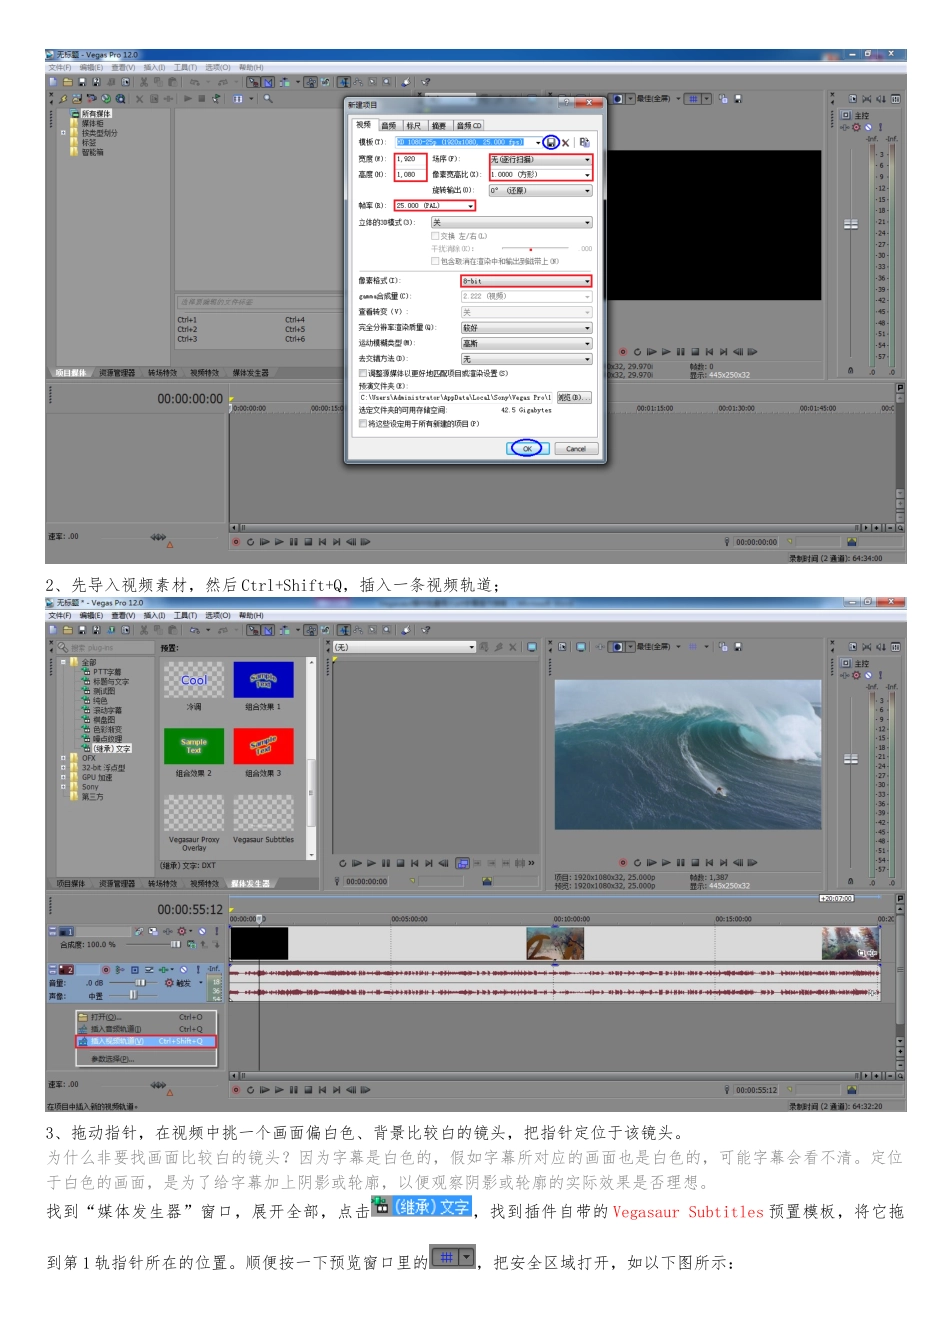Check adjust source media to match project
Image resolution: width=950 pixels, height=1344 pixels.
click(x=363, y=373)
